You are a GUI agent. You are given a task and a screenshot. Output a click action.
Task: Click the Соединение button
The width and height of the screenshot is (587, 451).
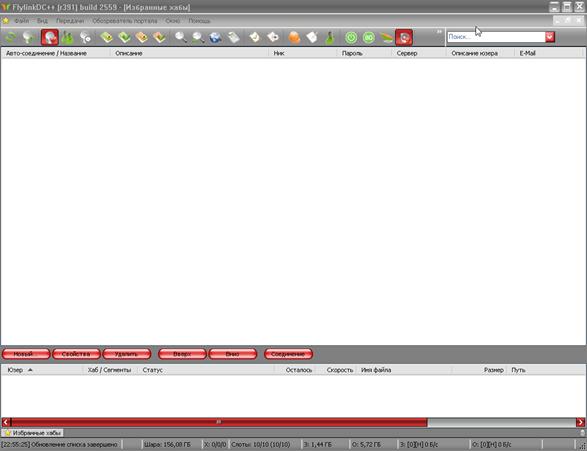click(x=288, y=354)
